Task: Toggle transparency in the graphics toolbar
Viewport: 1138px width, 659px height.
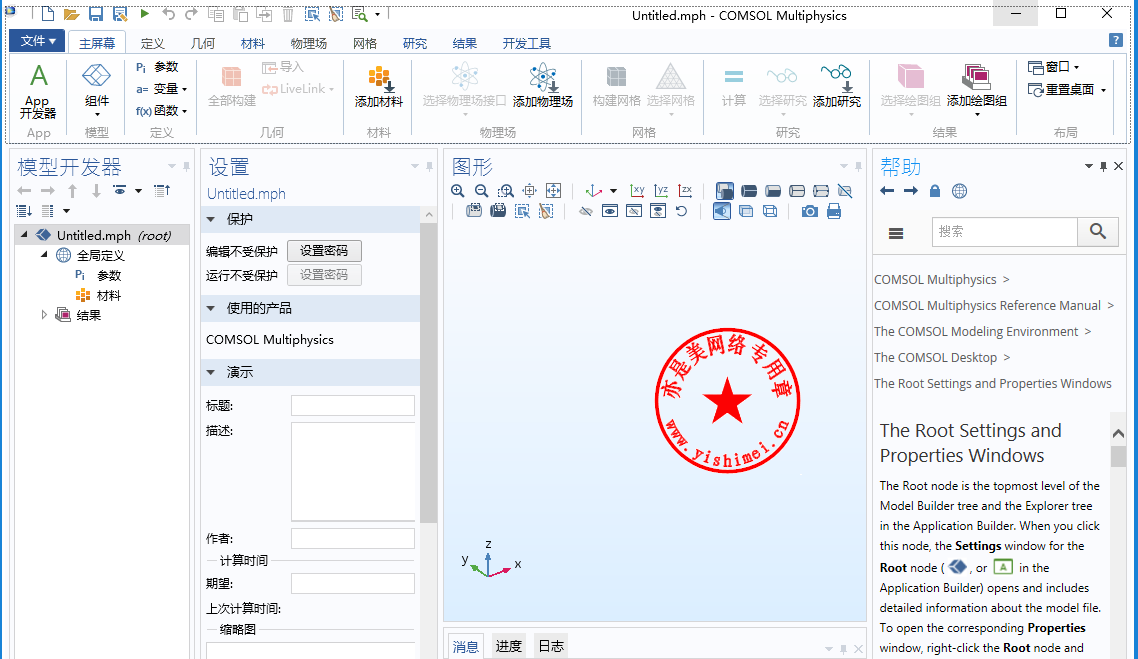Action: [x=746, y=211]
